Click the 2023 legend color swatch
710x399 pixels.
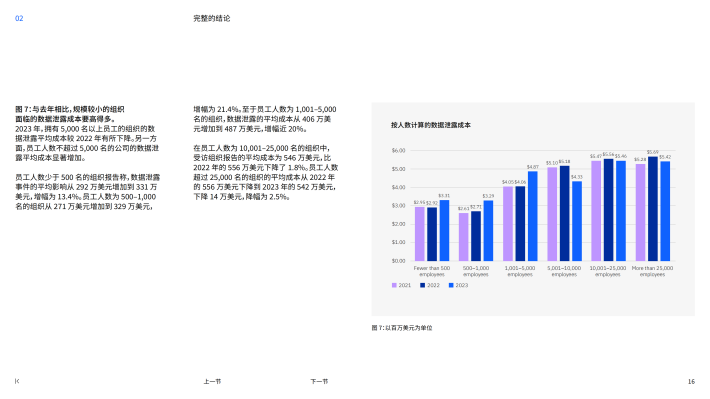[x=451, y=285]
